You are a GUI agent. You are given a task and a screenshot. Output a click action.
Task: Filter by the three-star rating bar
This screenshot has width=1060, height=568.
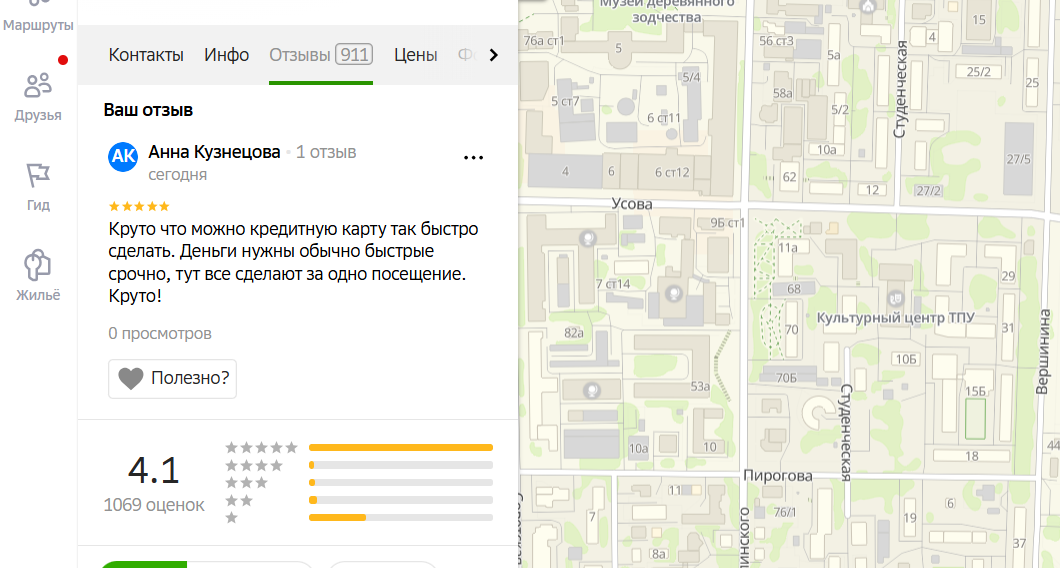[x=401, y=483]
